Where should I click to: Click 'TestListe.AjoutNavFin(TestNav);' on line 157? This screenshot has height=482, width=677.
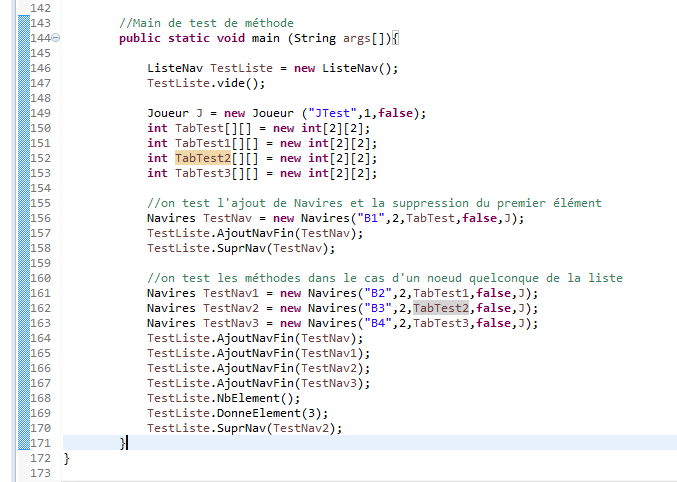tap(255, 233)
